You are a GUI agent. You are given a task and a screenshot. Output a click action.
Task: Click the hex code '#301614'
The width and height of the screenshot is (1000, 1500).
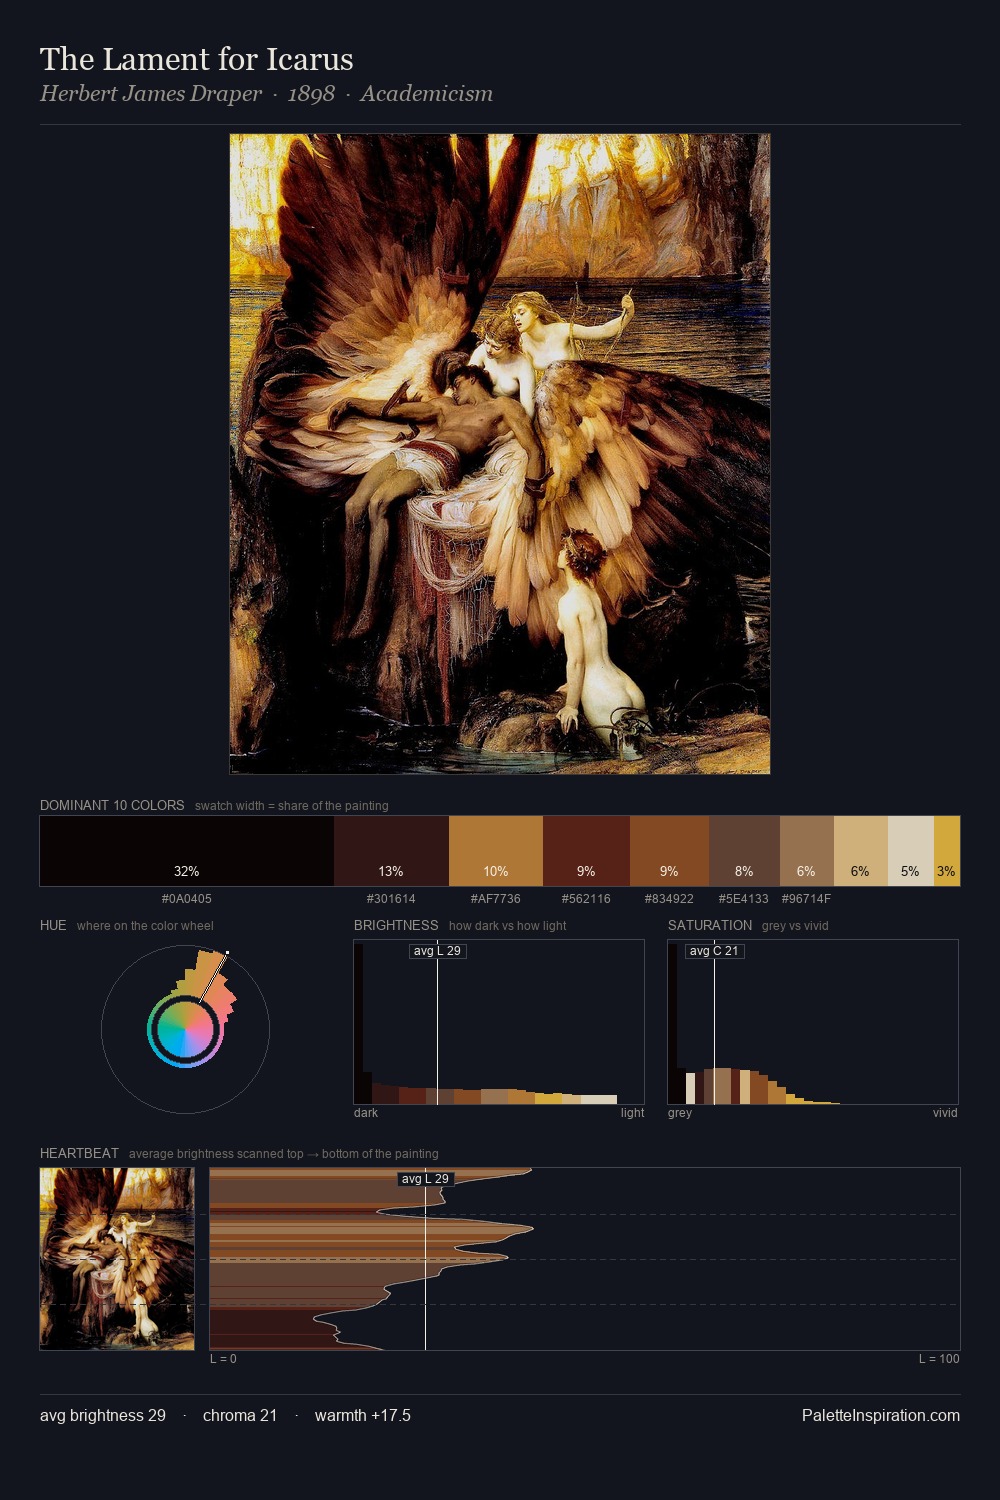pos(391,898)
